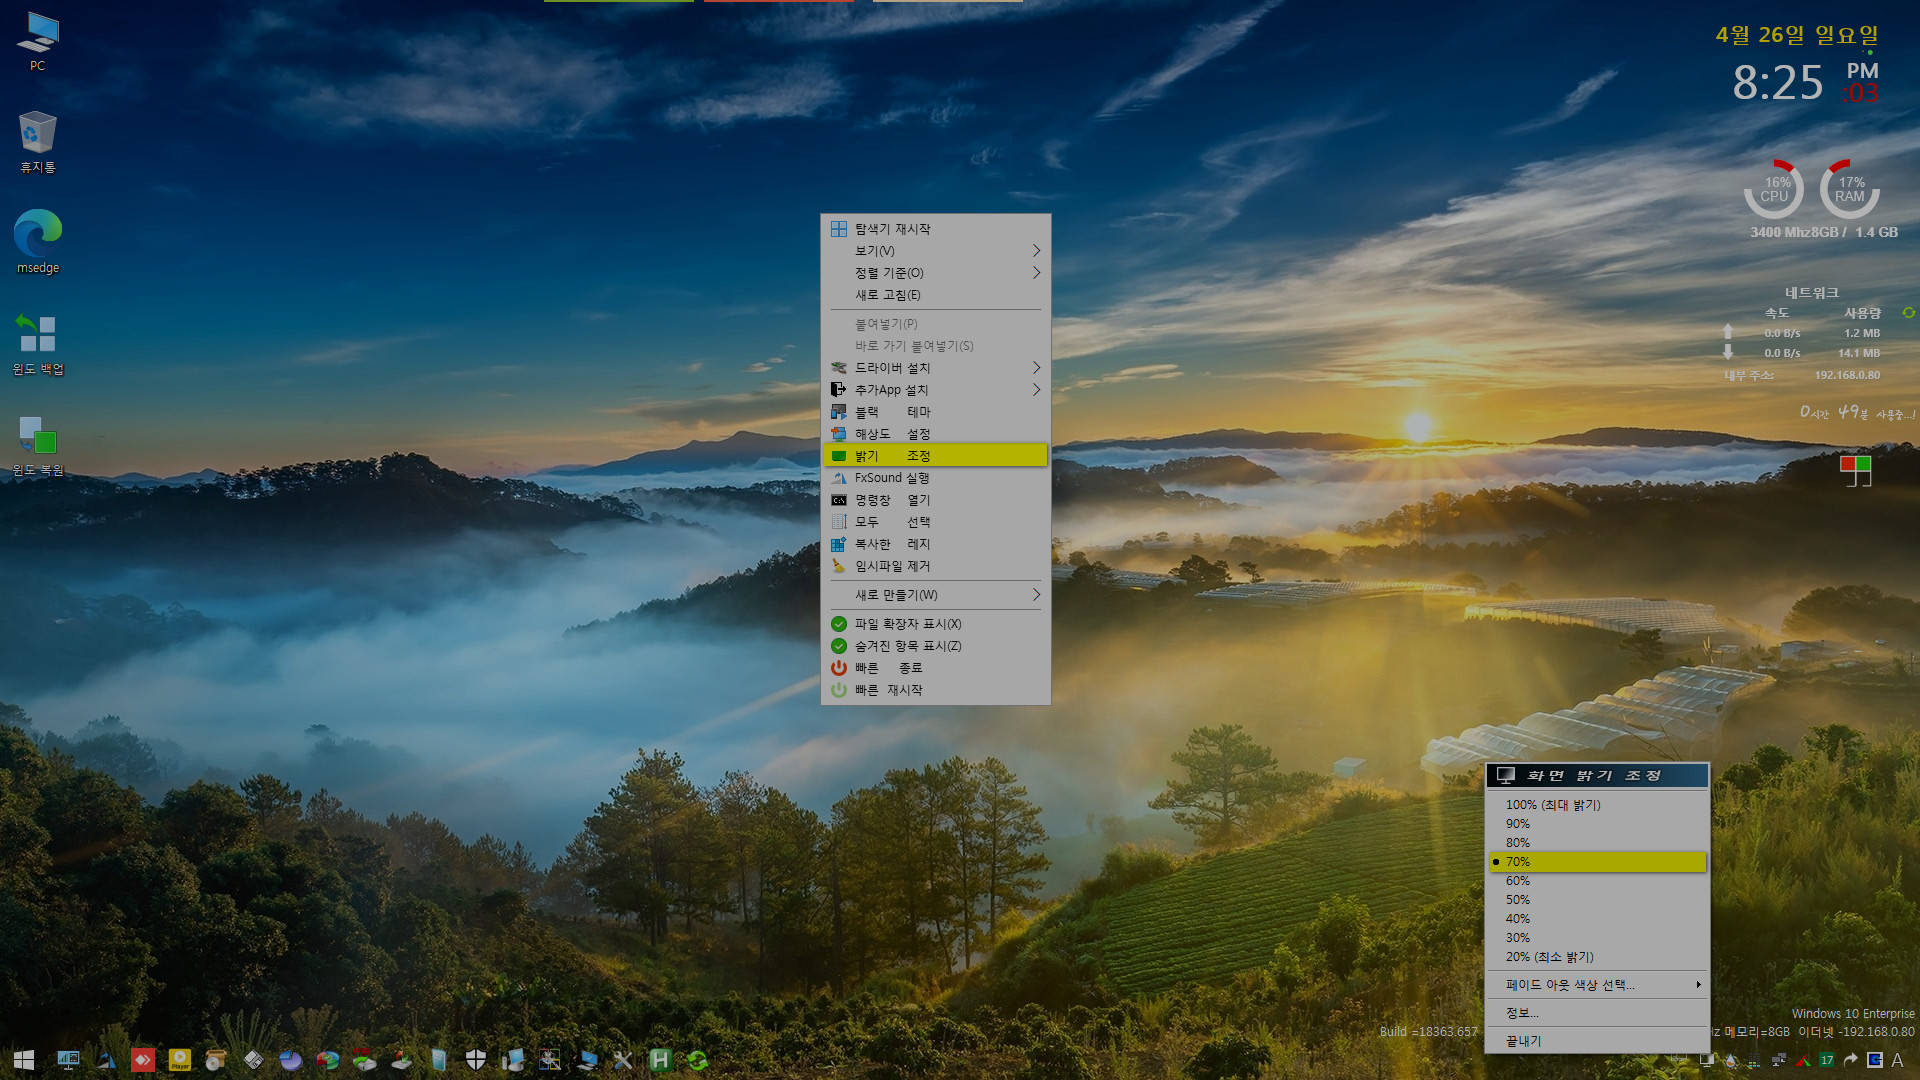Click the desktop computer taskbar icon
Image resolution: width=1920 pixels, height=1080 pixels.
[x=512, y=1060]
